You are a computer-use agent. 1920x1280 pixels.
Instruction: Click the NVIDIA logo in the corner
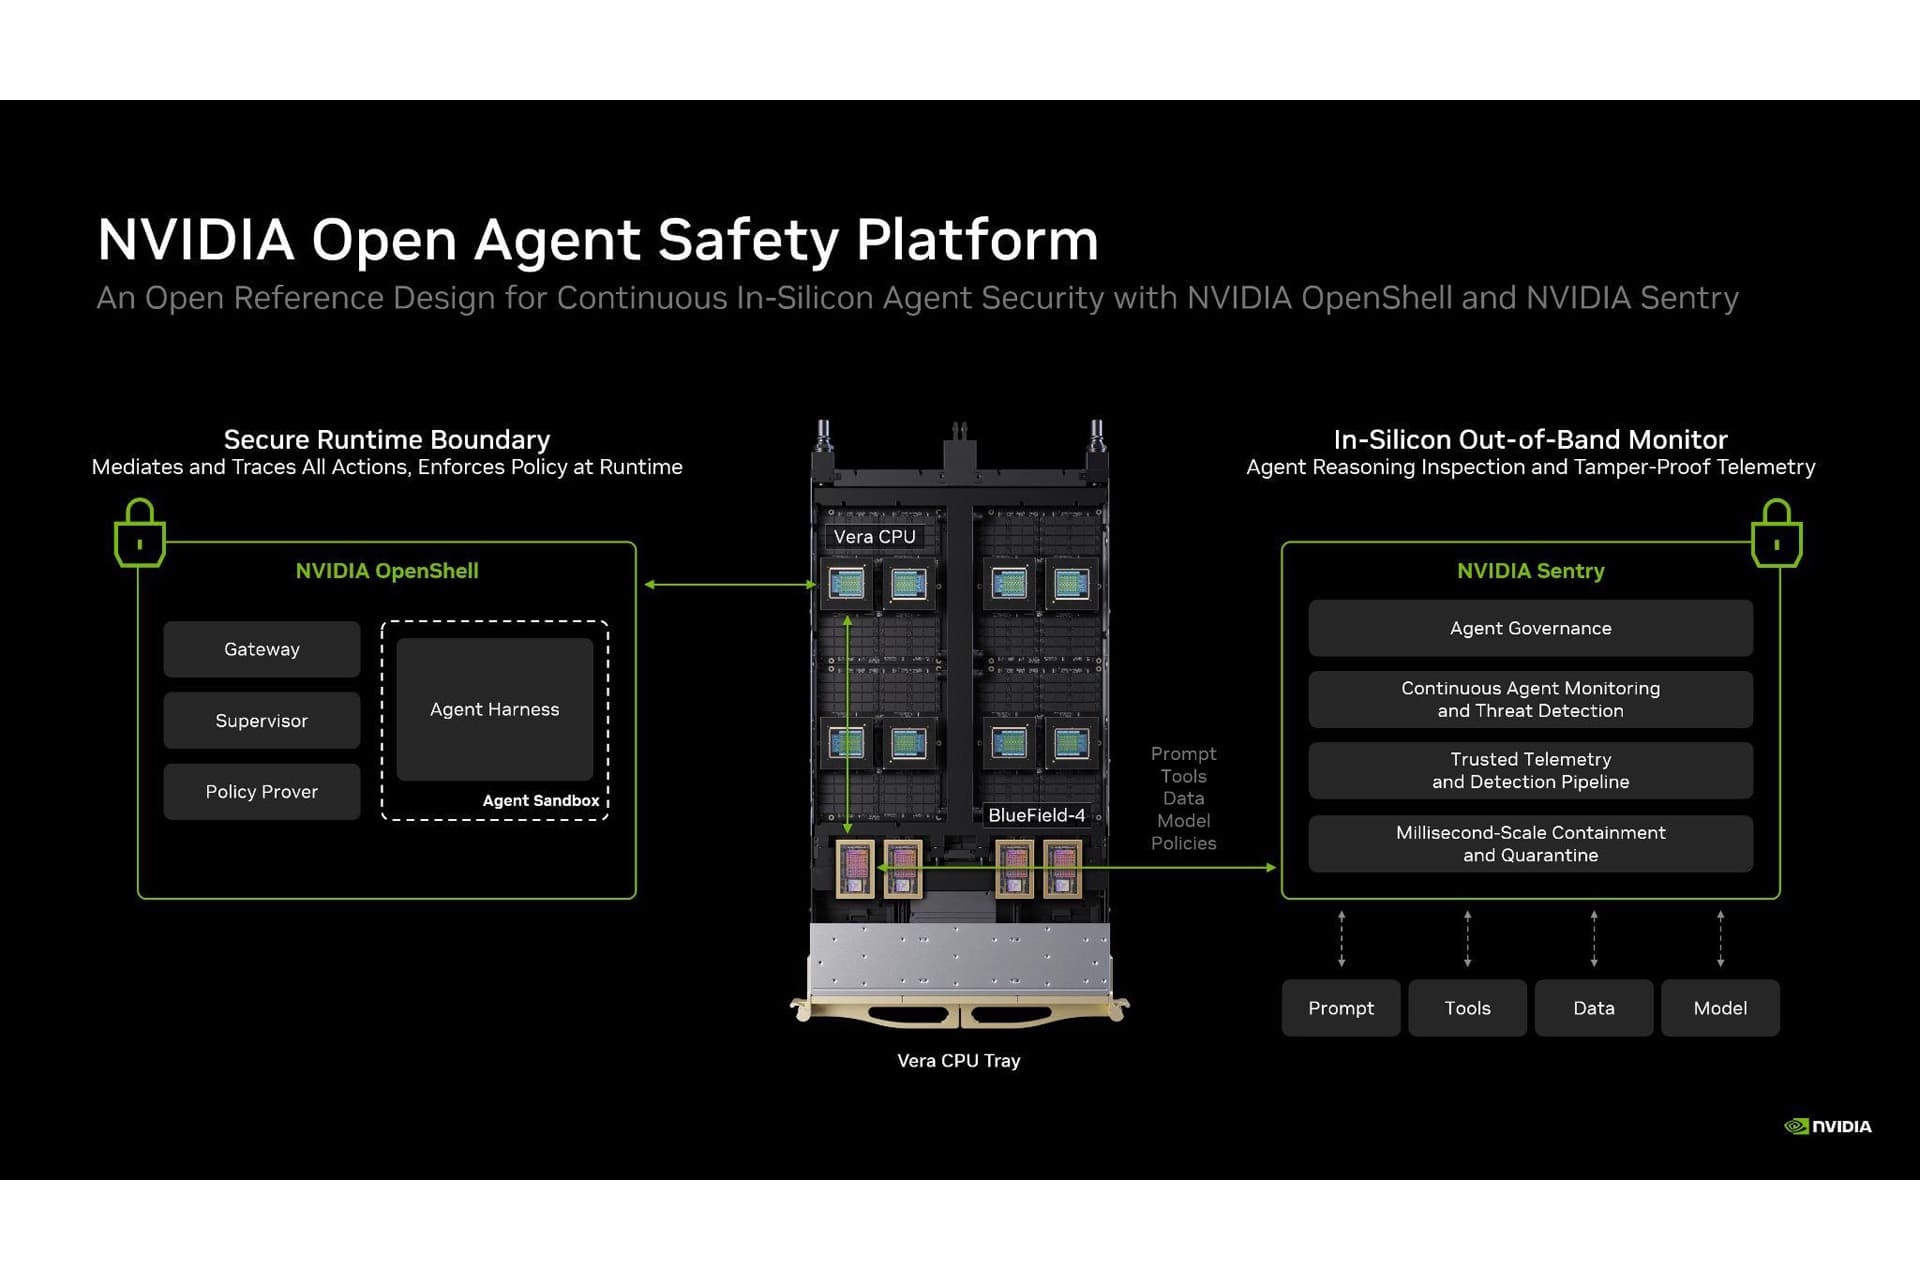pos(1828,1126)
